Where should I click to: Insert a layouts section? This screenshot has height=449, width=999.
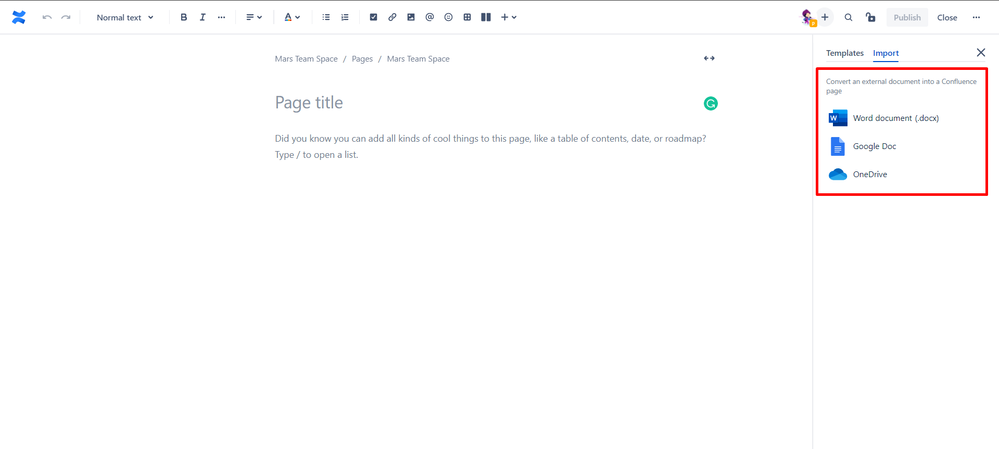point(485,18)
